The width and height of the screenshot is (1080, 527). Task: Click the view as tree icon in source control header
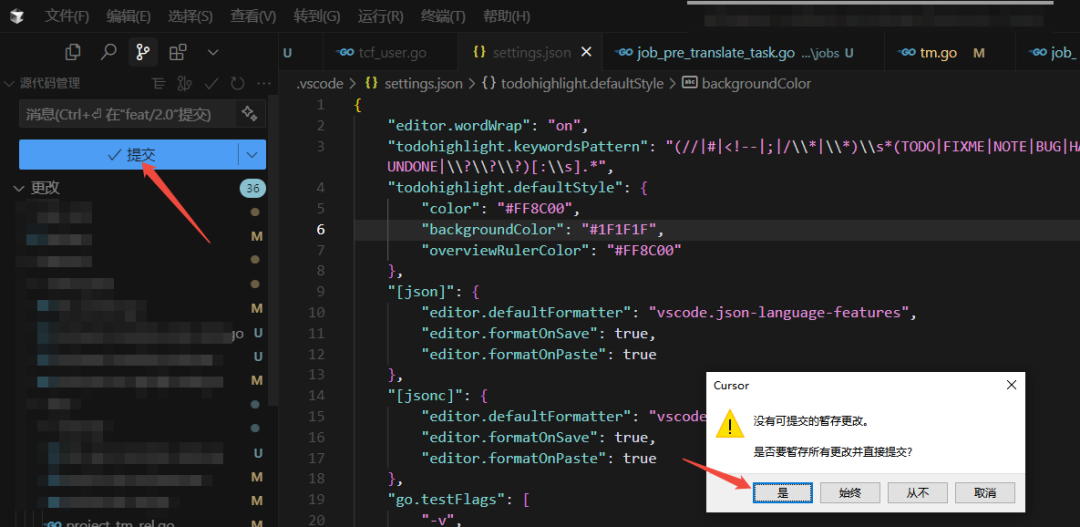[159, 83]
